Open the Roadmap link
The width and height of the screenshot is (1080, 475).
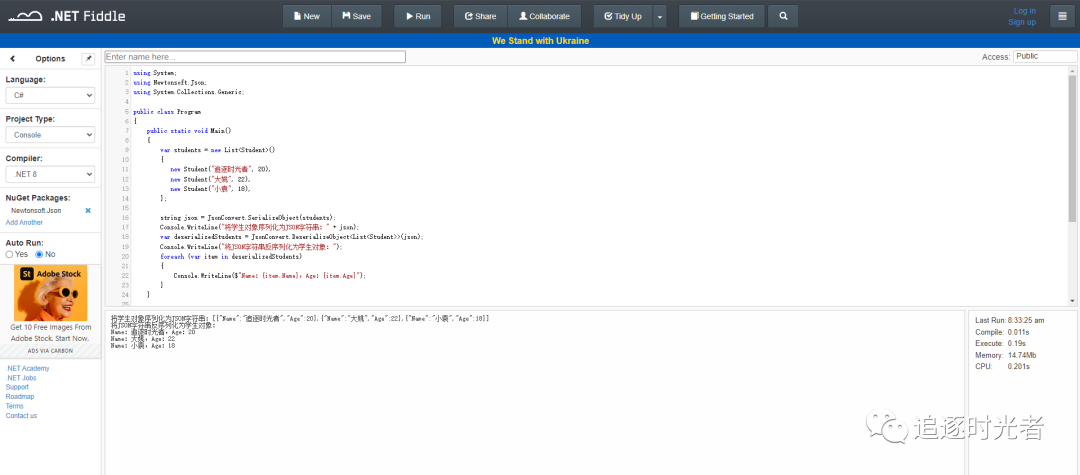[x=20, y=397]
